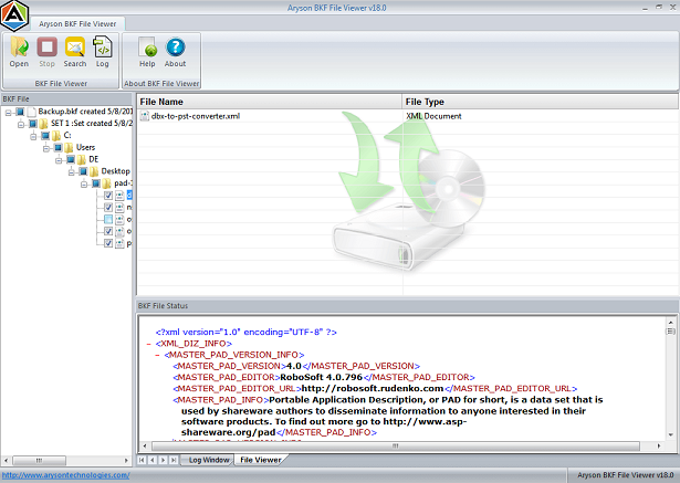
Task: Click the tree panel horizontal scrollbar thumb
Action: 39,460
